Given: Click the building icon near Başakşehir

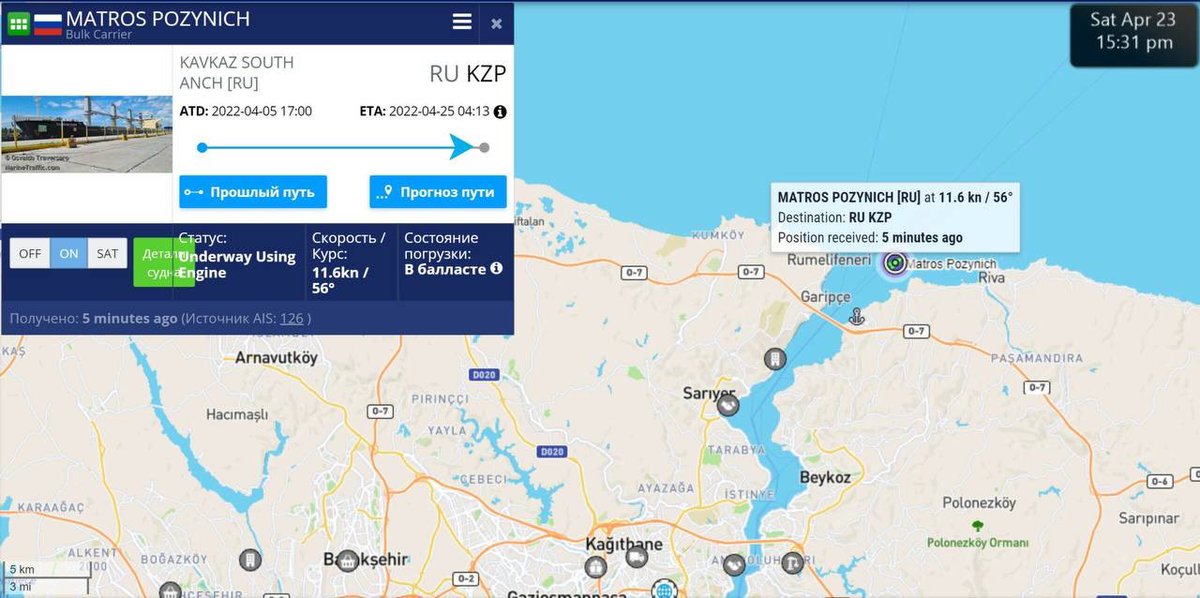Looking at the screenshot, I should (346, 560).
